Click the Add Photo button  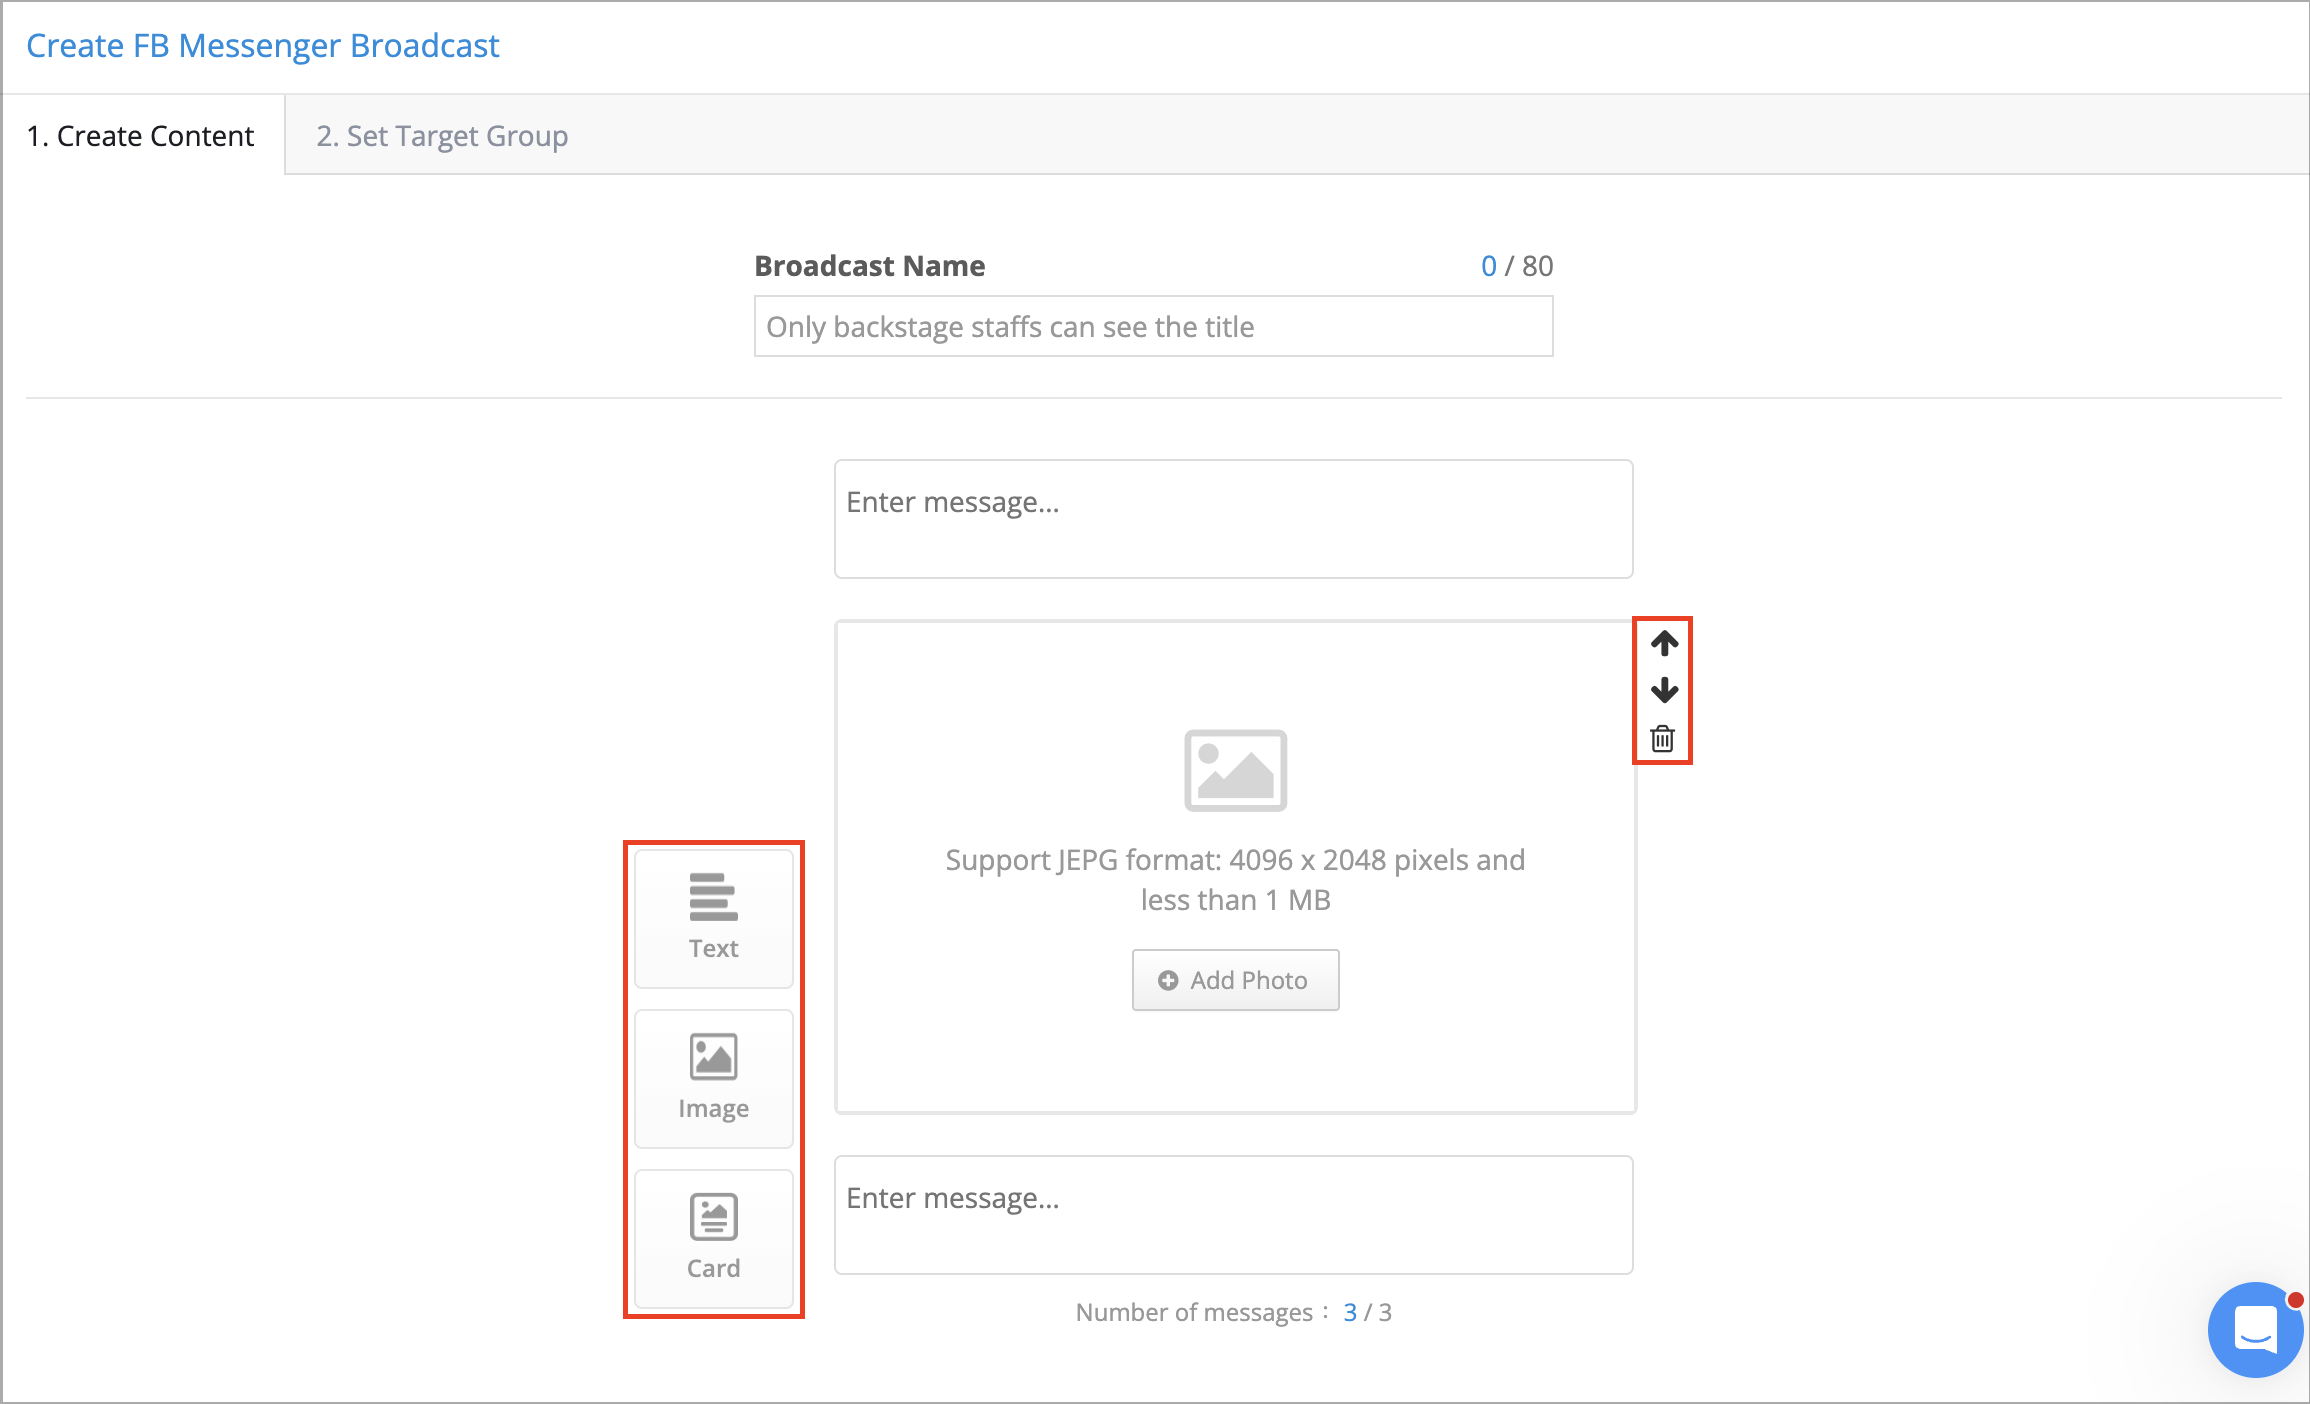(x=1235, y=980)
